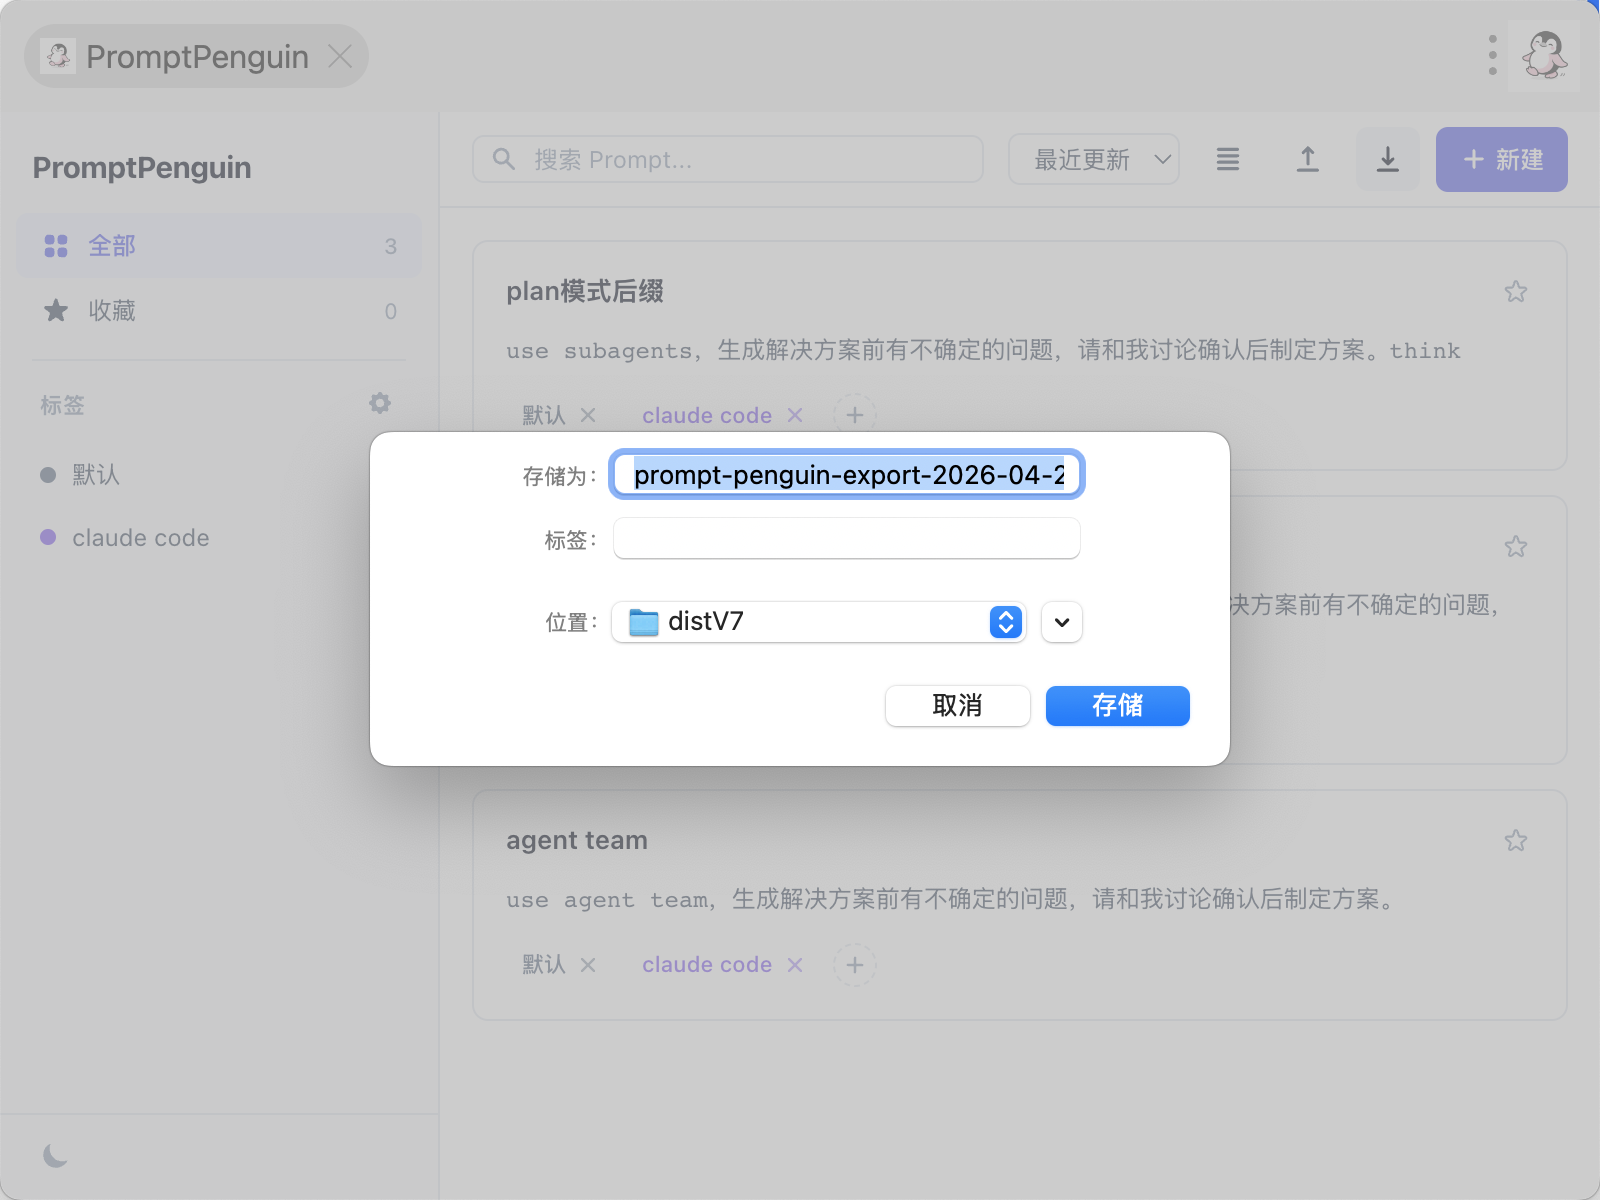Screen dimensions: 1600x1200
Task: Click the downward-arrow download icon in the toolbar
Action: tap(1387, 159)
